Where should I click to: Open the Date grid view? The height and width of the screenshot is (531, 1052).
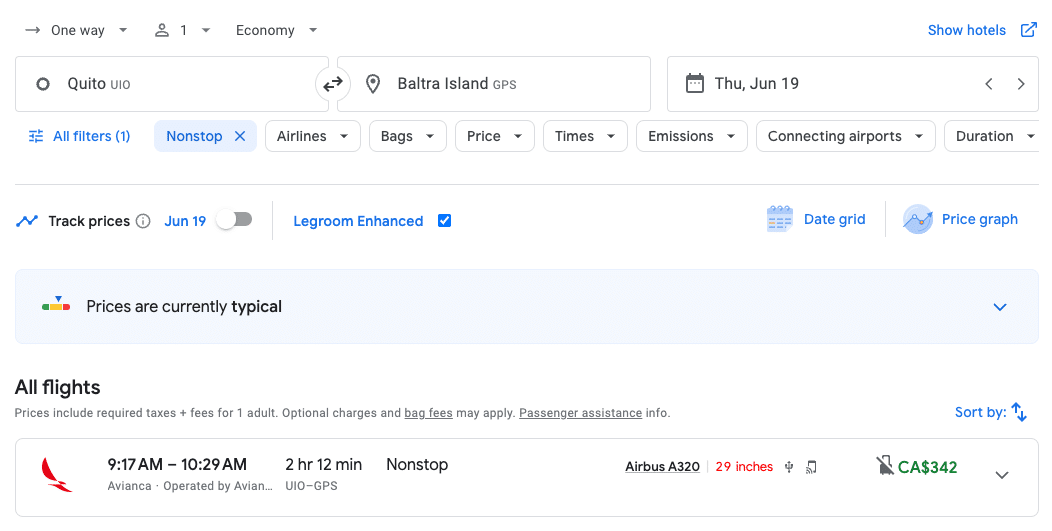tap(816, 219)
